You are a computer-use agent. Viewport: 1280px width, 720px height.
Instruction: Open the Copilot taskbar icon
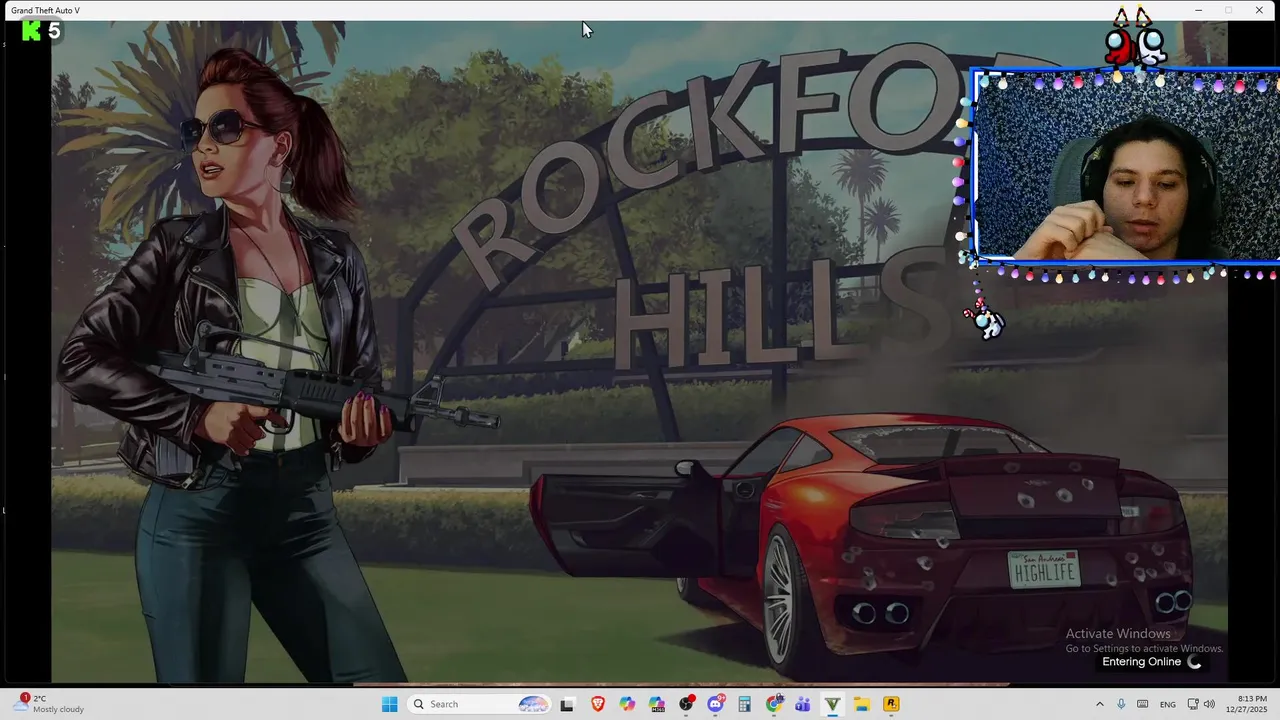(627, 704)
